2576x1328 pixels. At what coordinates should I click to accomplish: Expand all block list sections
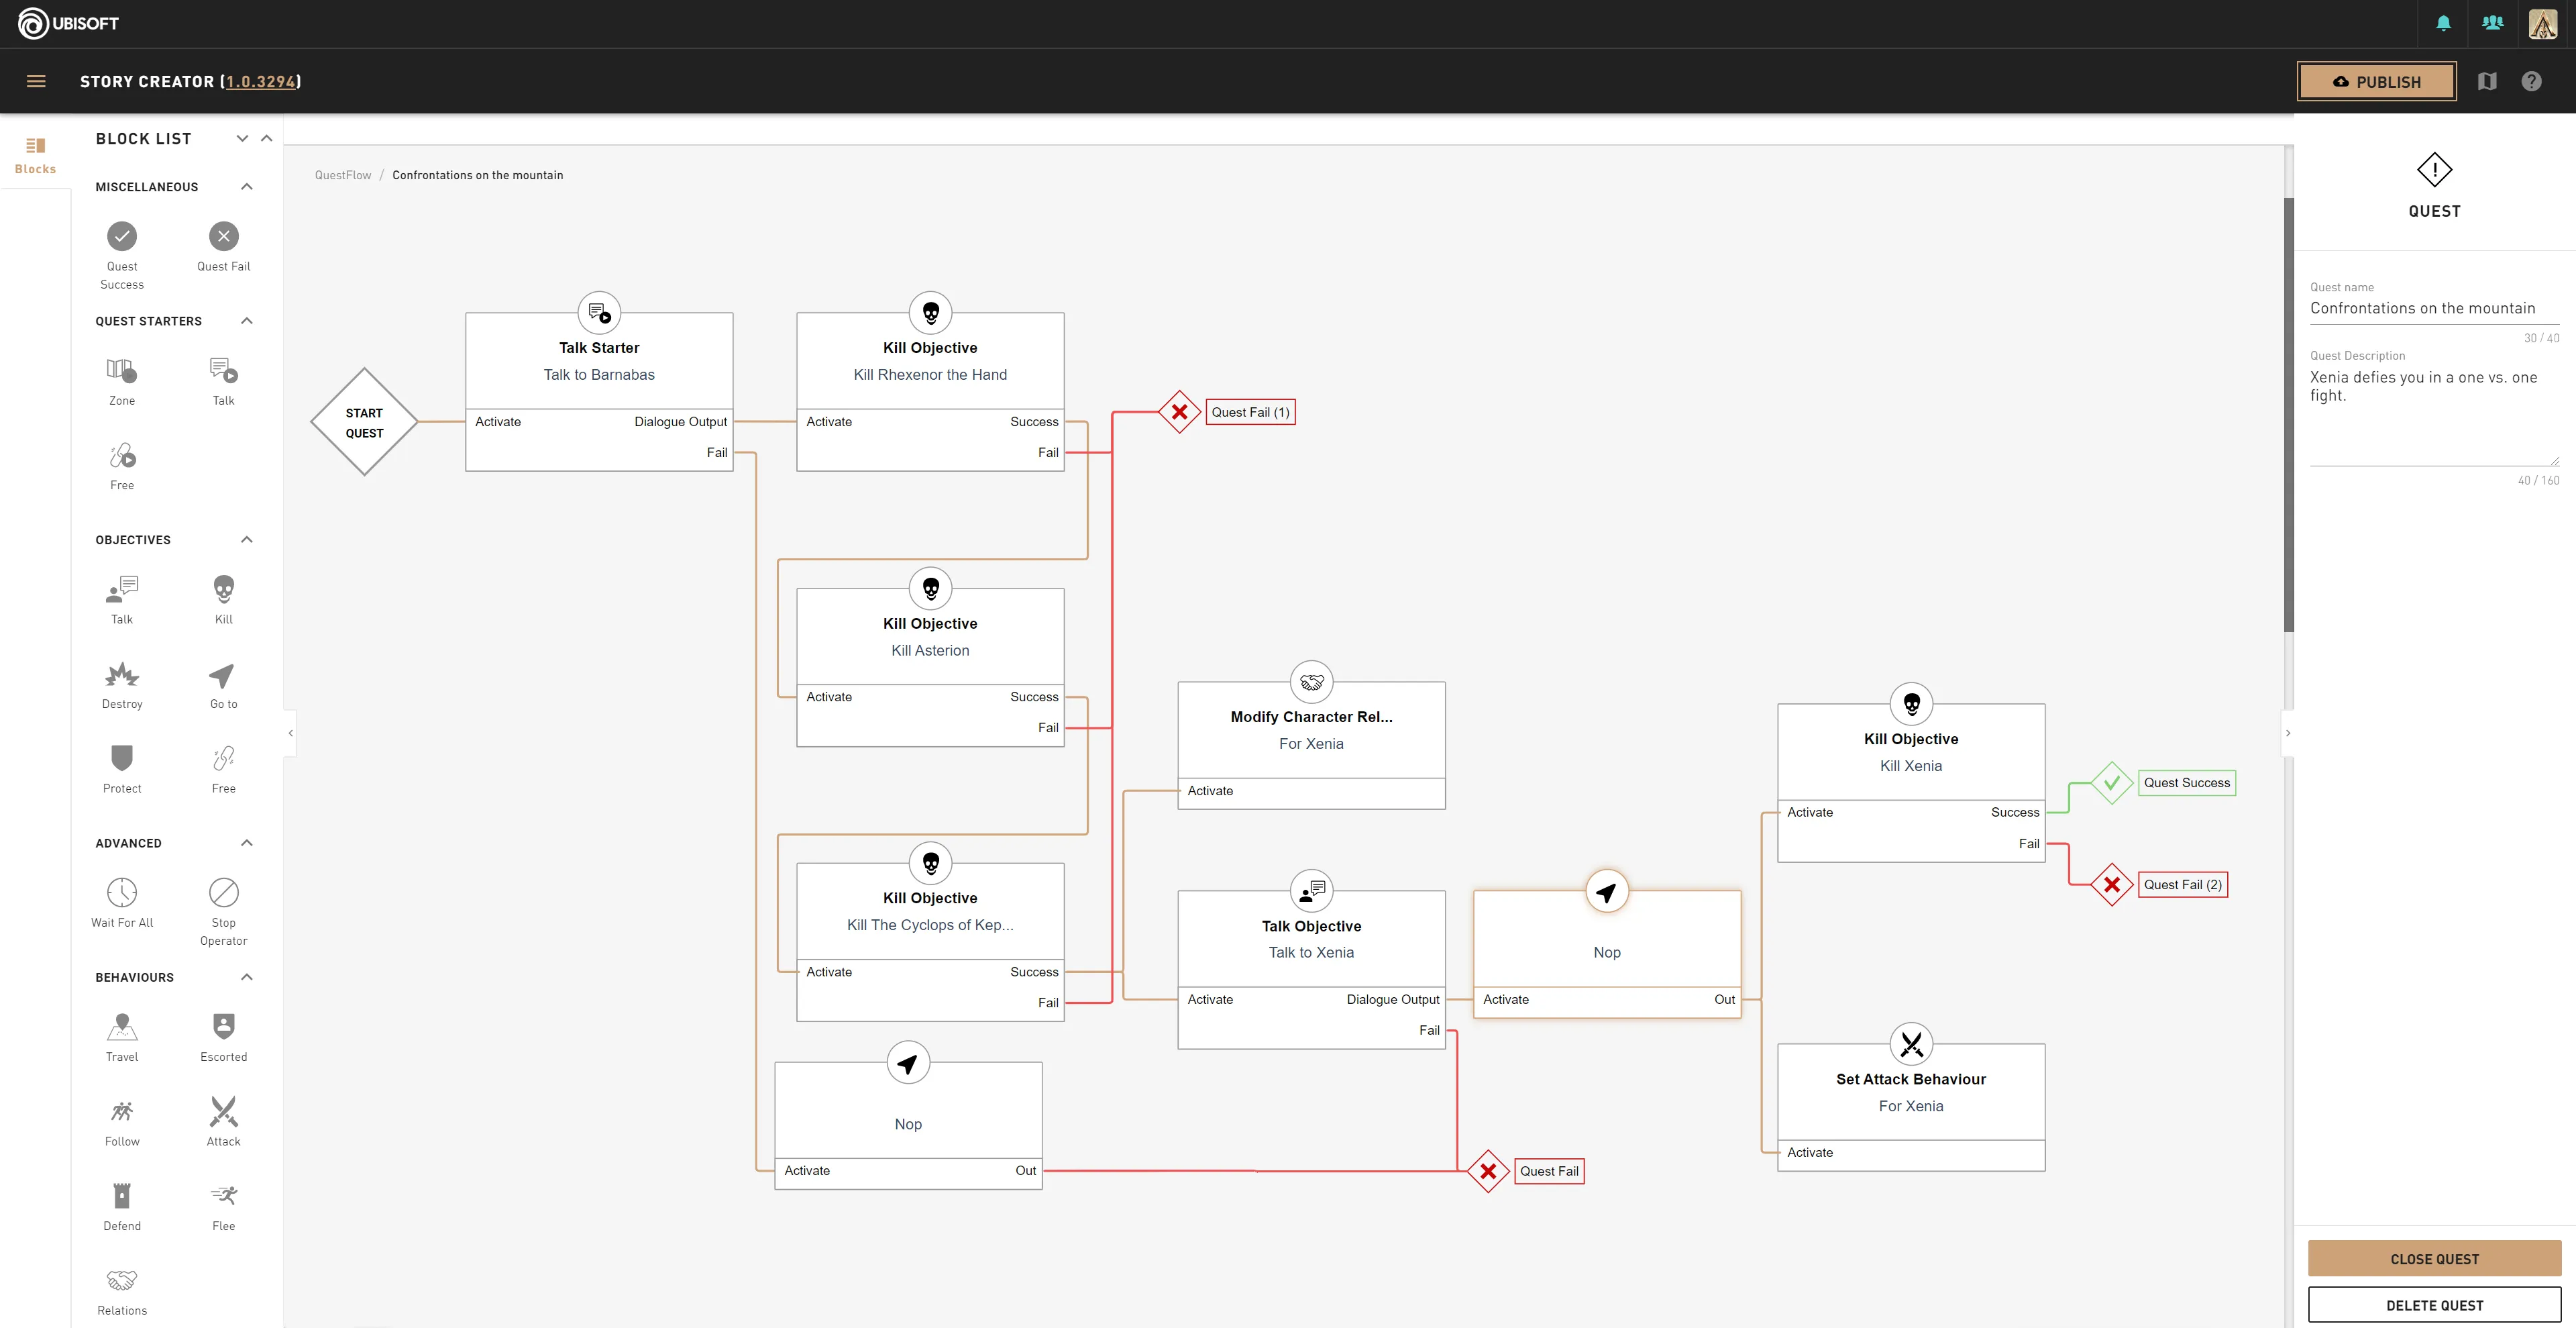coord(242,139)
